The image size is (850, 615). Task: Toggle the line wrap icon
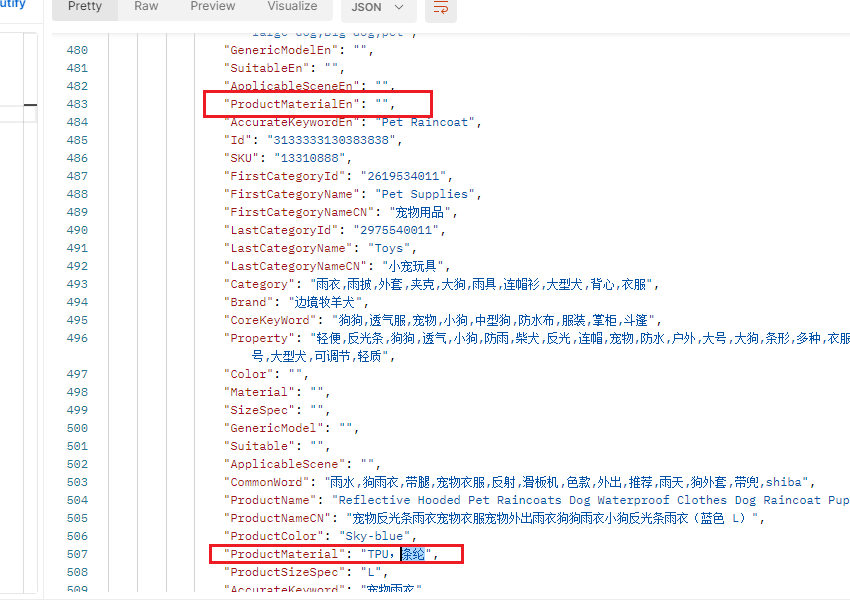pyautogui.click(x=441, y=8)
